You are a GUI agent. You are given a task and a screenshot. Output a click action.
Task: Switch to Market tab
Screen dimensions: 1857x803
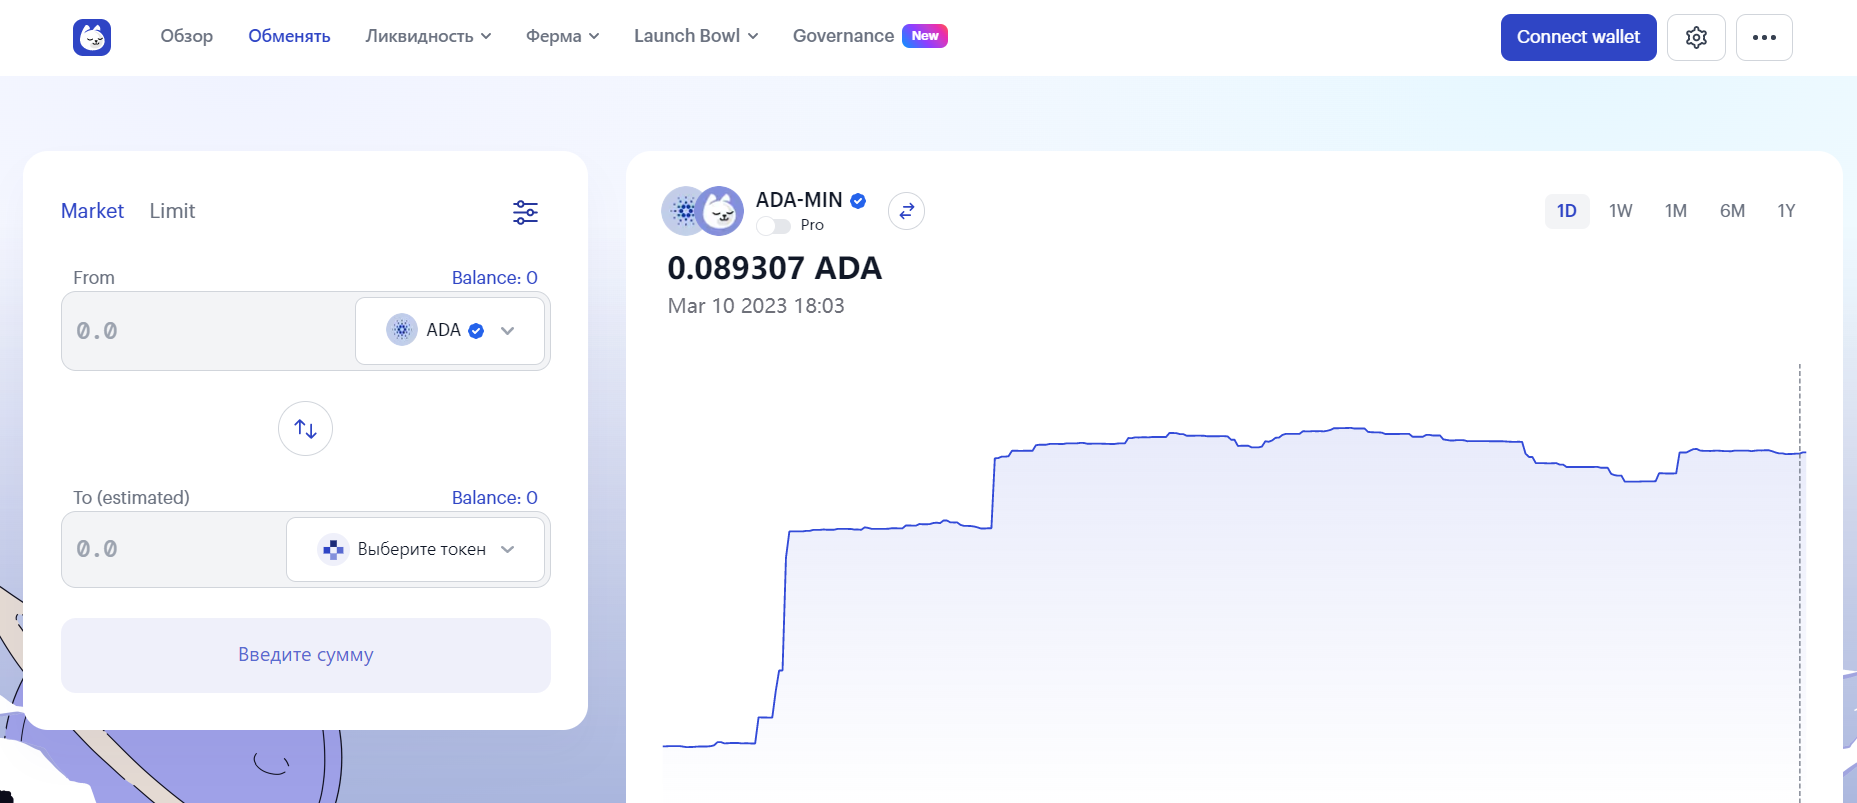(x=92, y=211)
